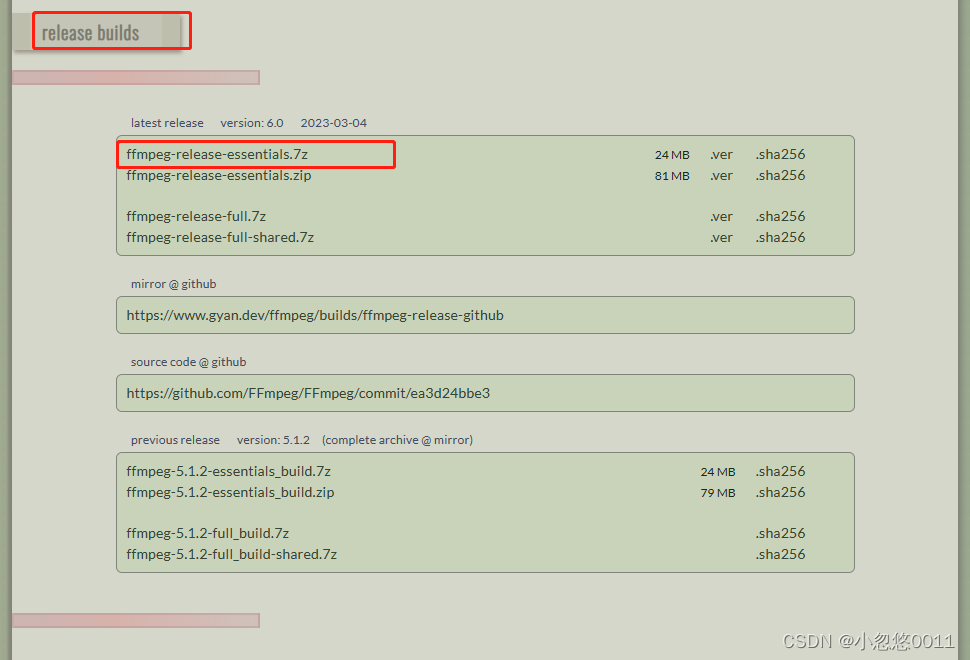Open the gyan.dev ffmpeg-release-github mirror URL
This screenshot has height=660, width=970.
(x=315, y=315)
